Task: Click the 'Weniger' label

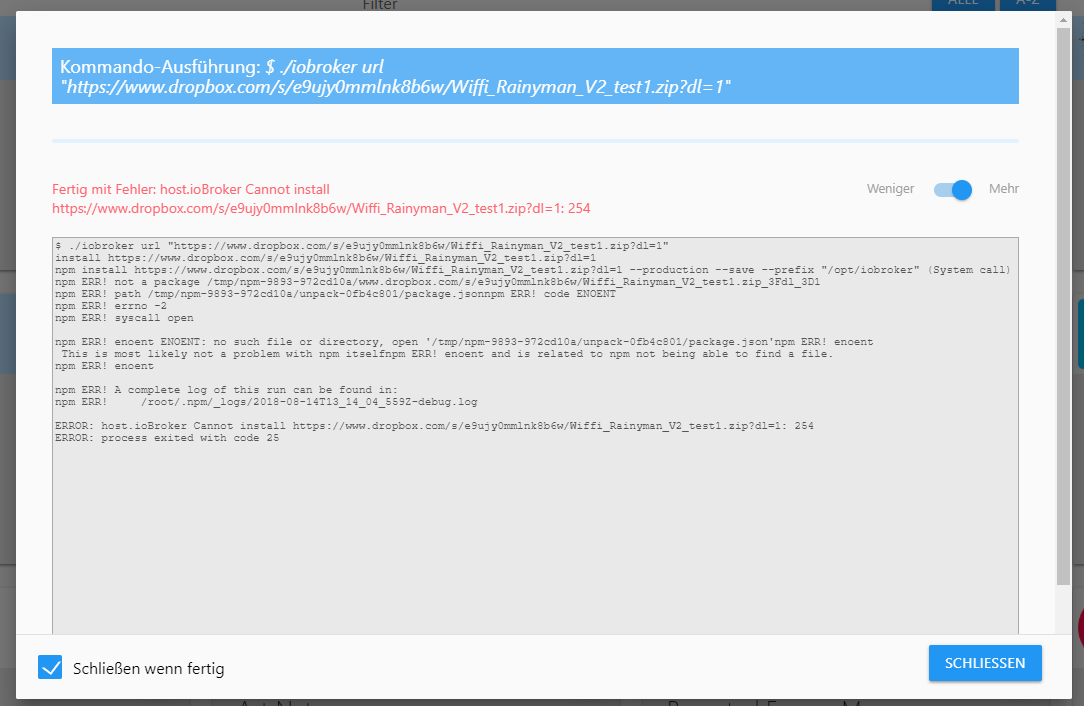Action: pos(890,189)
